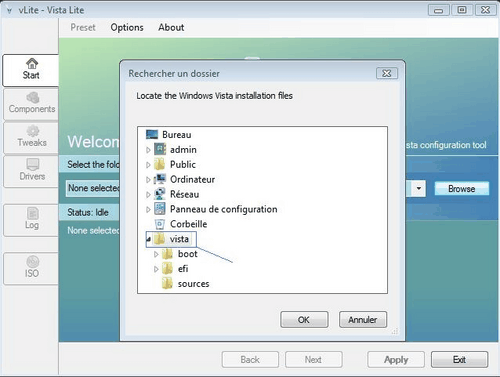Expand the Panneau de configuration node
The width and height of the screenshot is (500, 377).
point(148,210)
